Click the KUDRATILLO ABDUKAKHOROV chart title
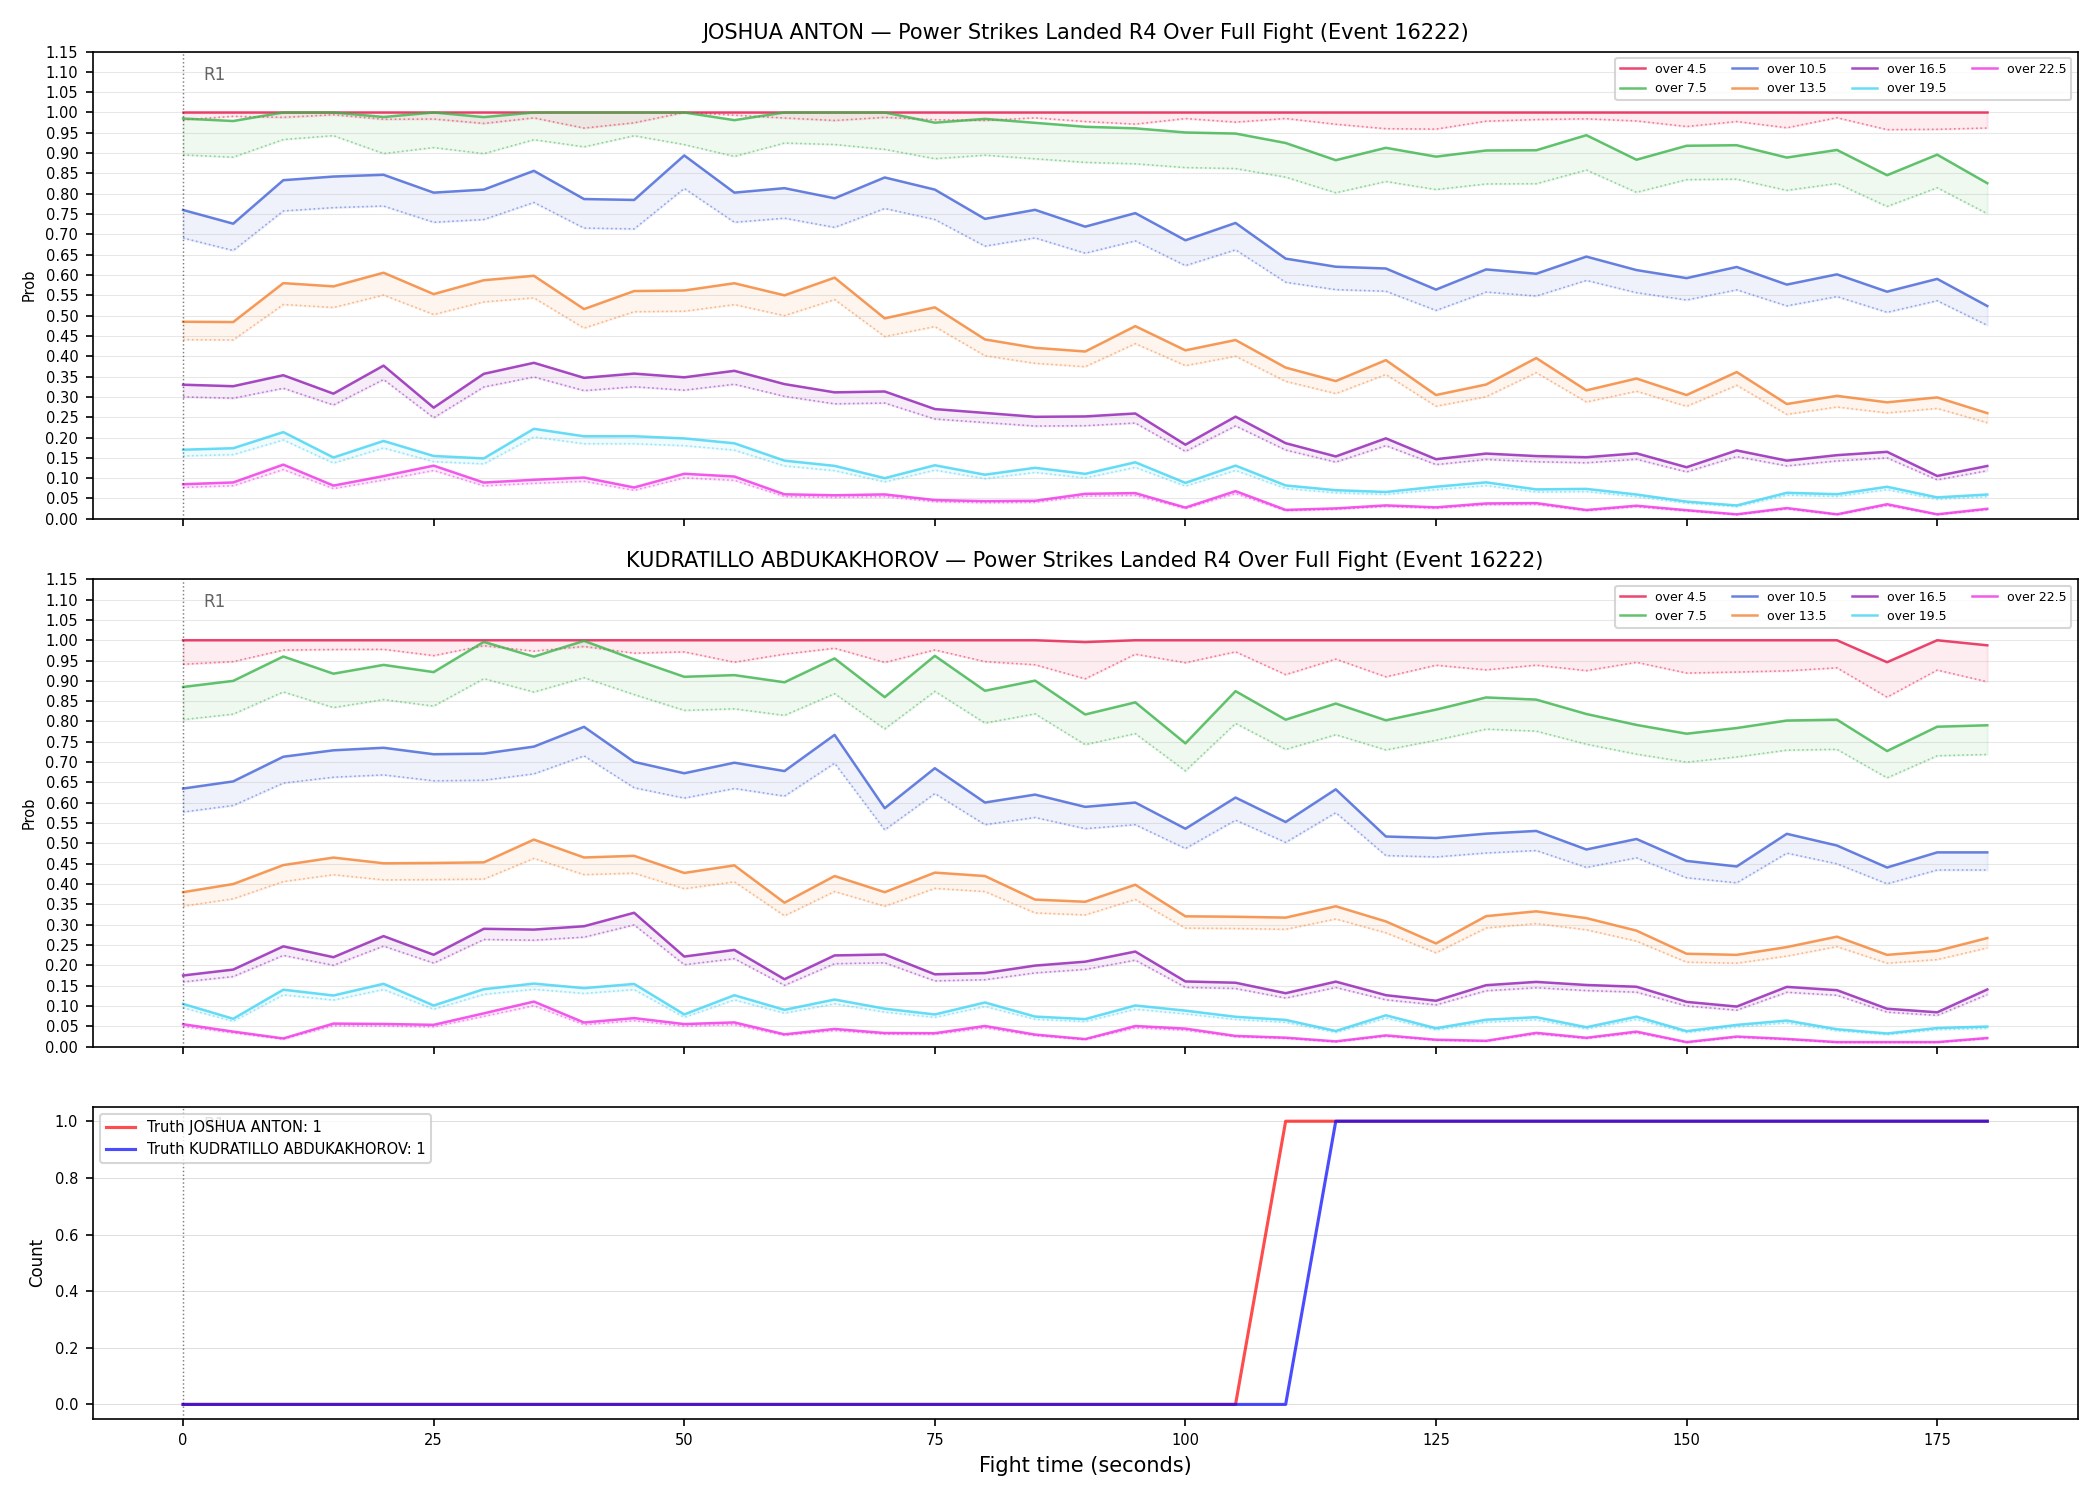 coord(1085,560)
